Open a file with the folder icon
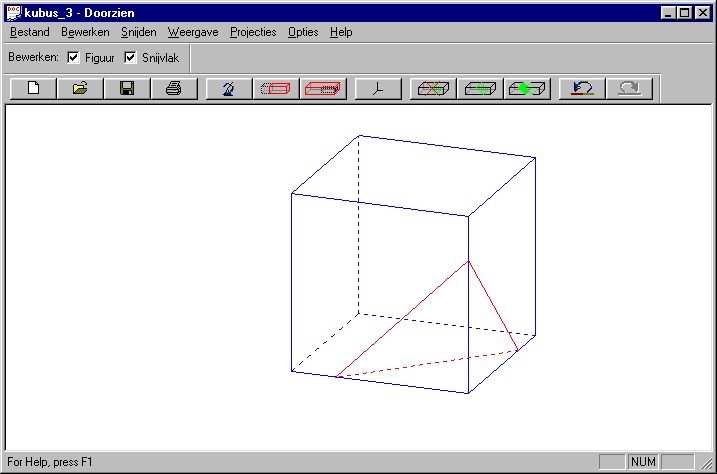 click(x=80, y=88)
